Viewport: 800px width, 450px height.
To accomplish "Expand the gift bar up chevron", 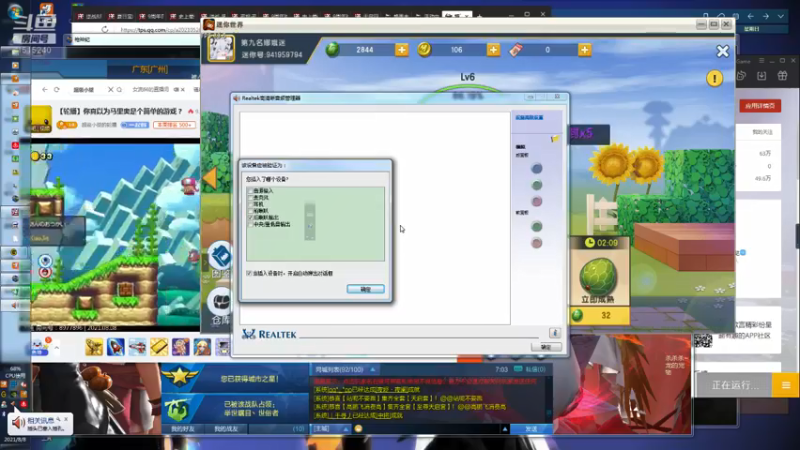I will [57, 348].
